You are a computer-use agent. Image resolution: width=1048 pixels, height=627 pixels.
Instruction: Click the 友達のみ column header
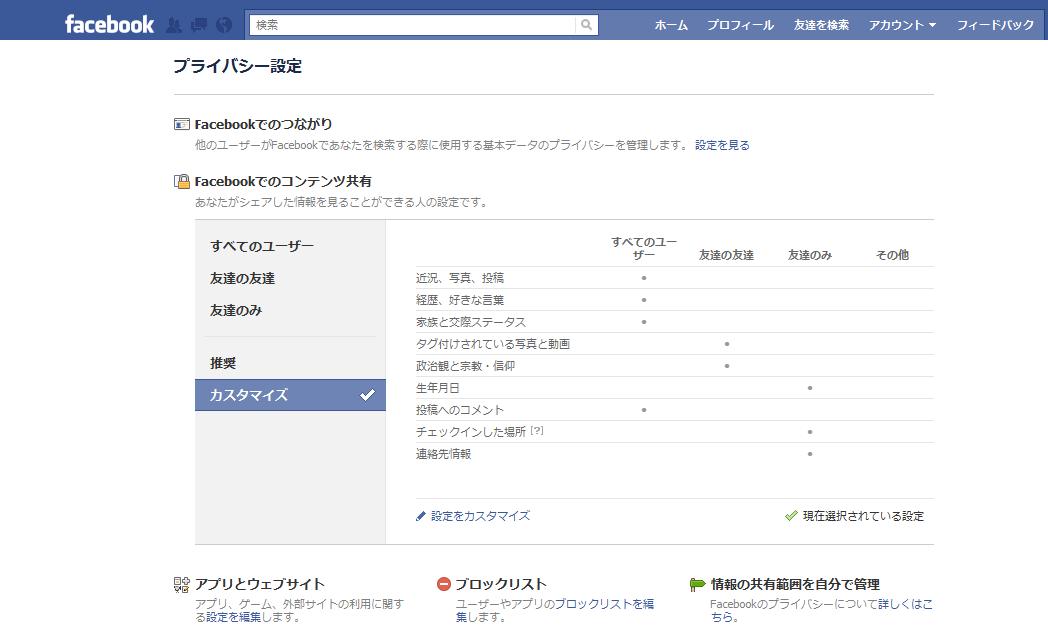click(810, 255)
